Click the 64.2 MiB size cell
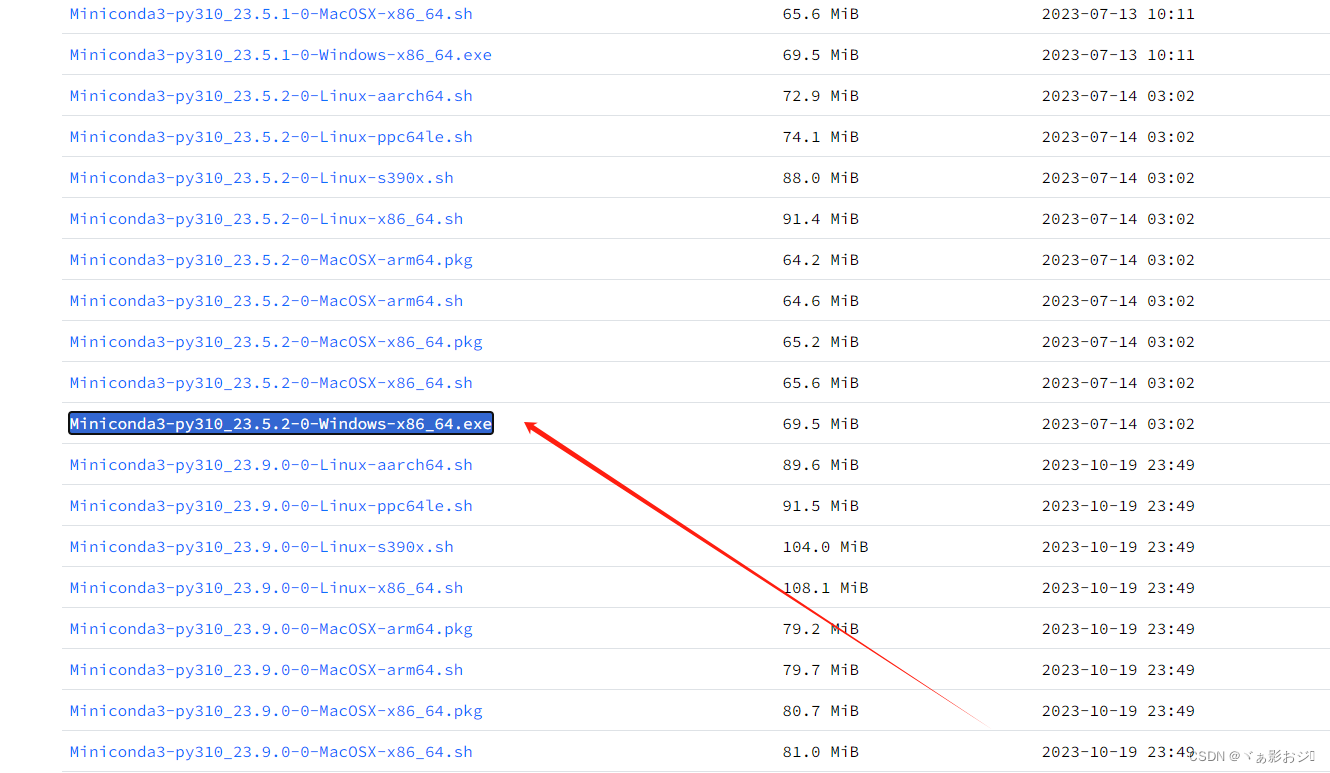The width and height of the screenshot is (1330, 773). 820,260
